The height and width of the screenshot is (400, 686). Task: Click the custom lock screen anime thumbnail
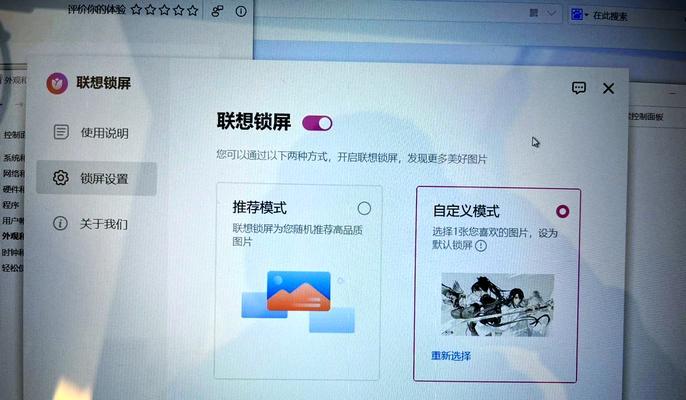tap(497, 305)
